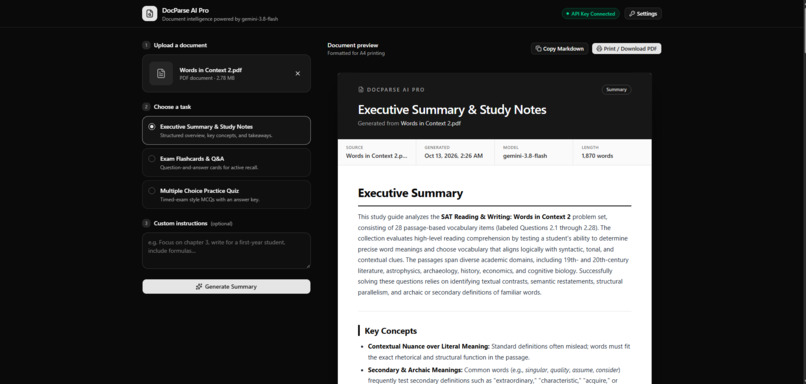Select Multiple Choice Practice Quiz task
The width and height of the screenshot is (806, 384).
point(226,194)
